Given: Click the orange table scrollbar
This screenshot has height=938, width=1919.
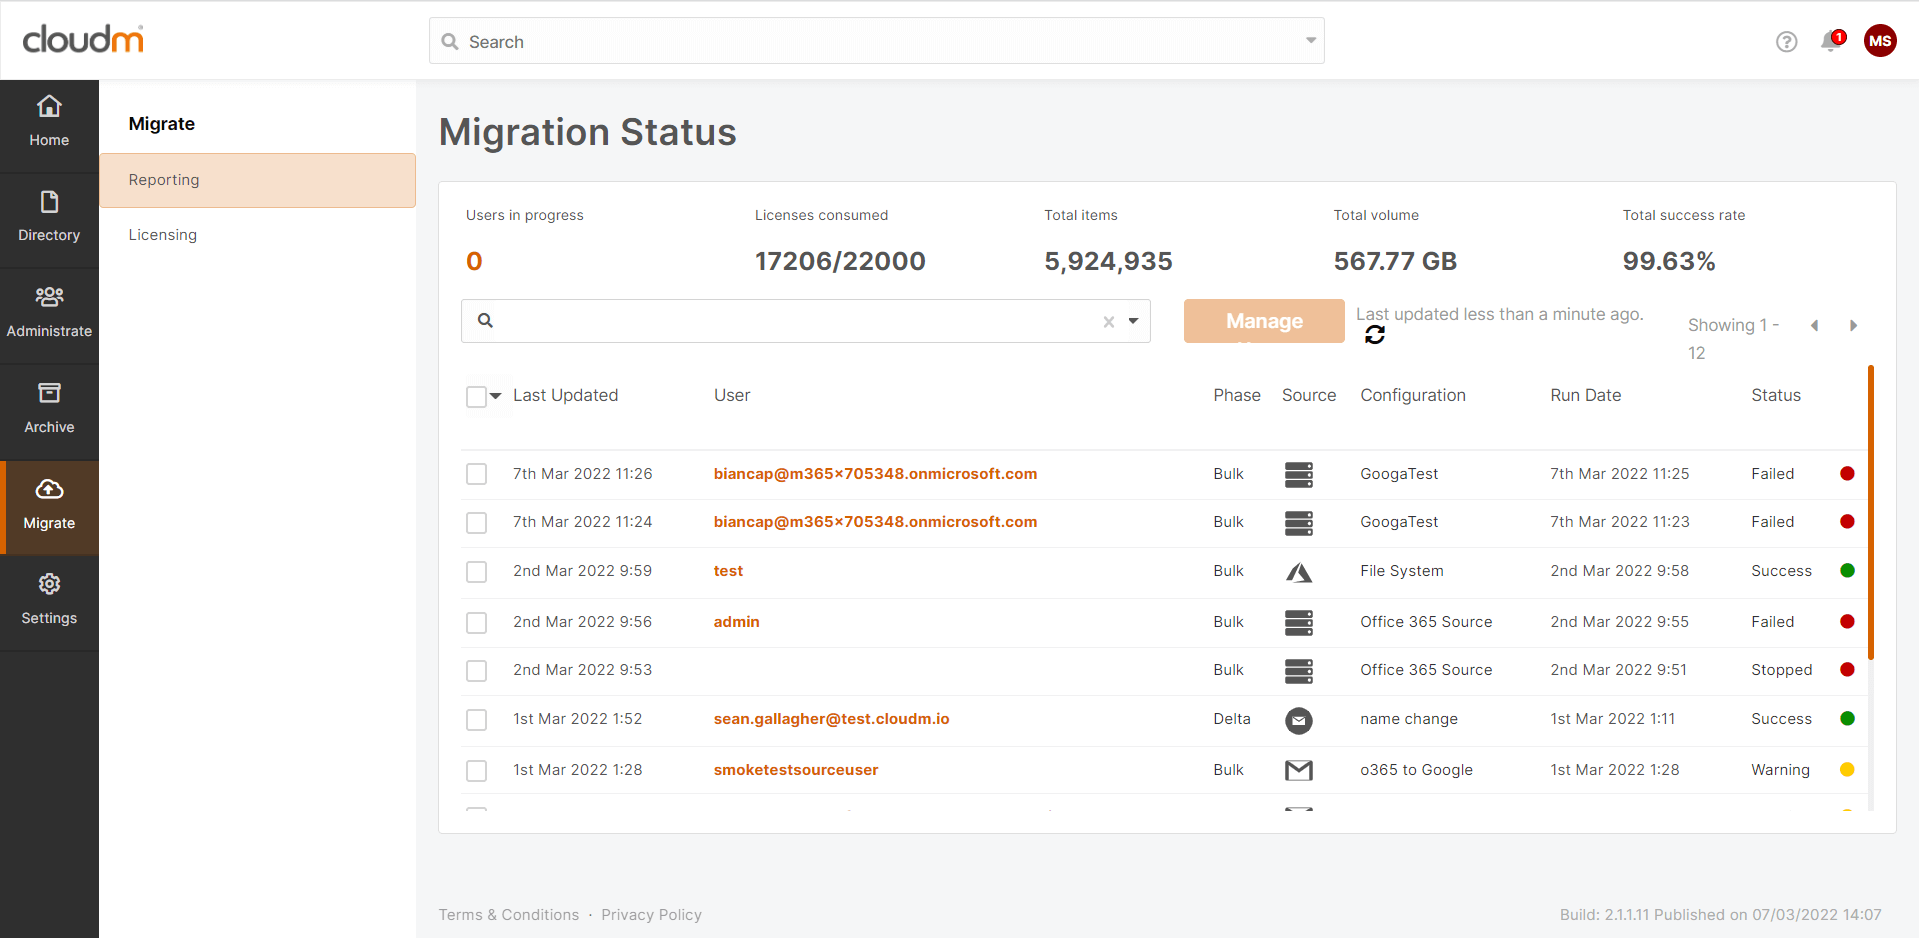Looking at the screenshot, I should tap(1870, 512).
